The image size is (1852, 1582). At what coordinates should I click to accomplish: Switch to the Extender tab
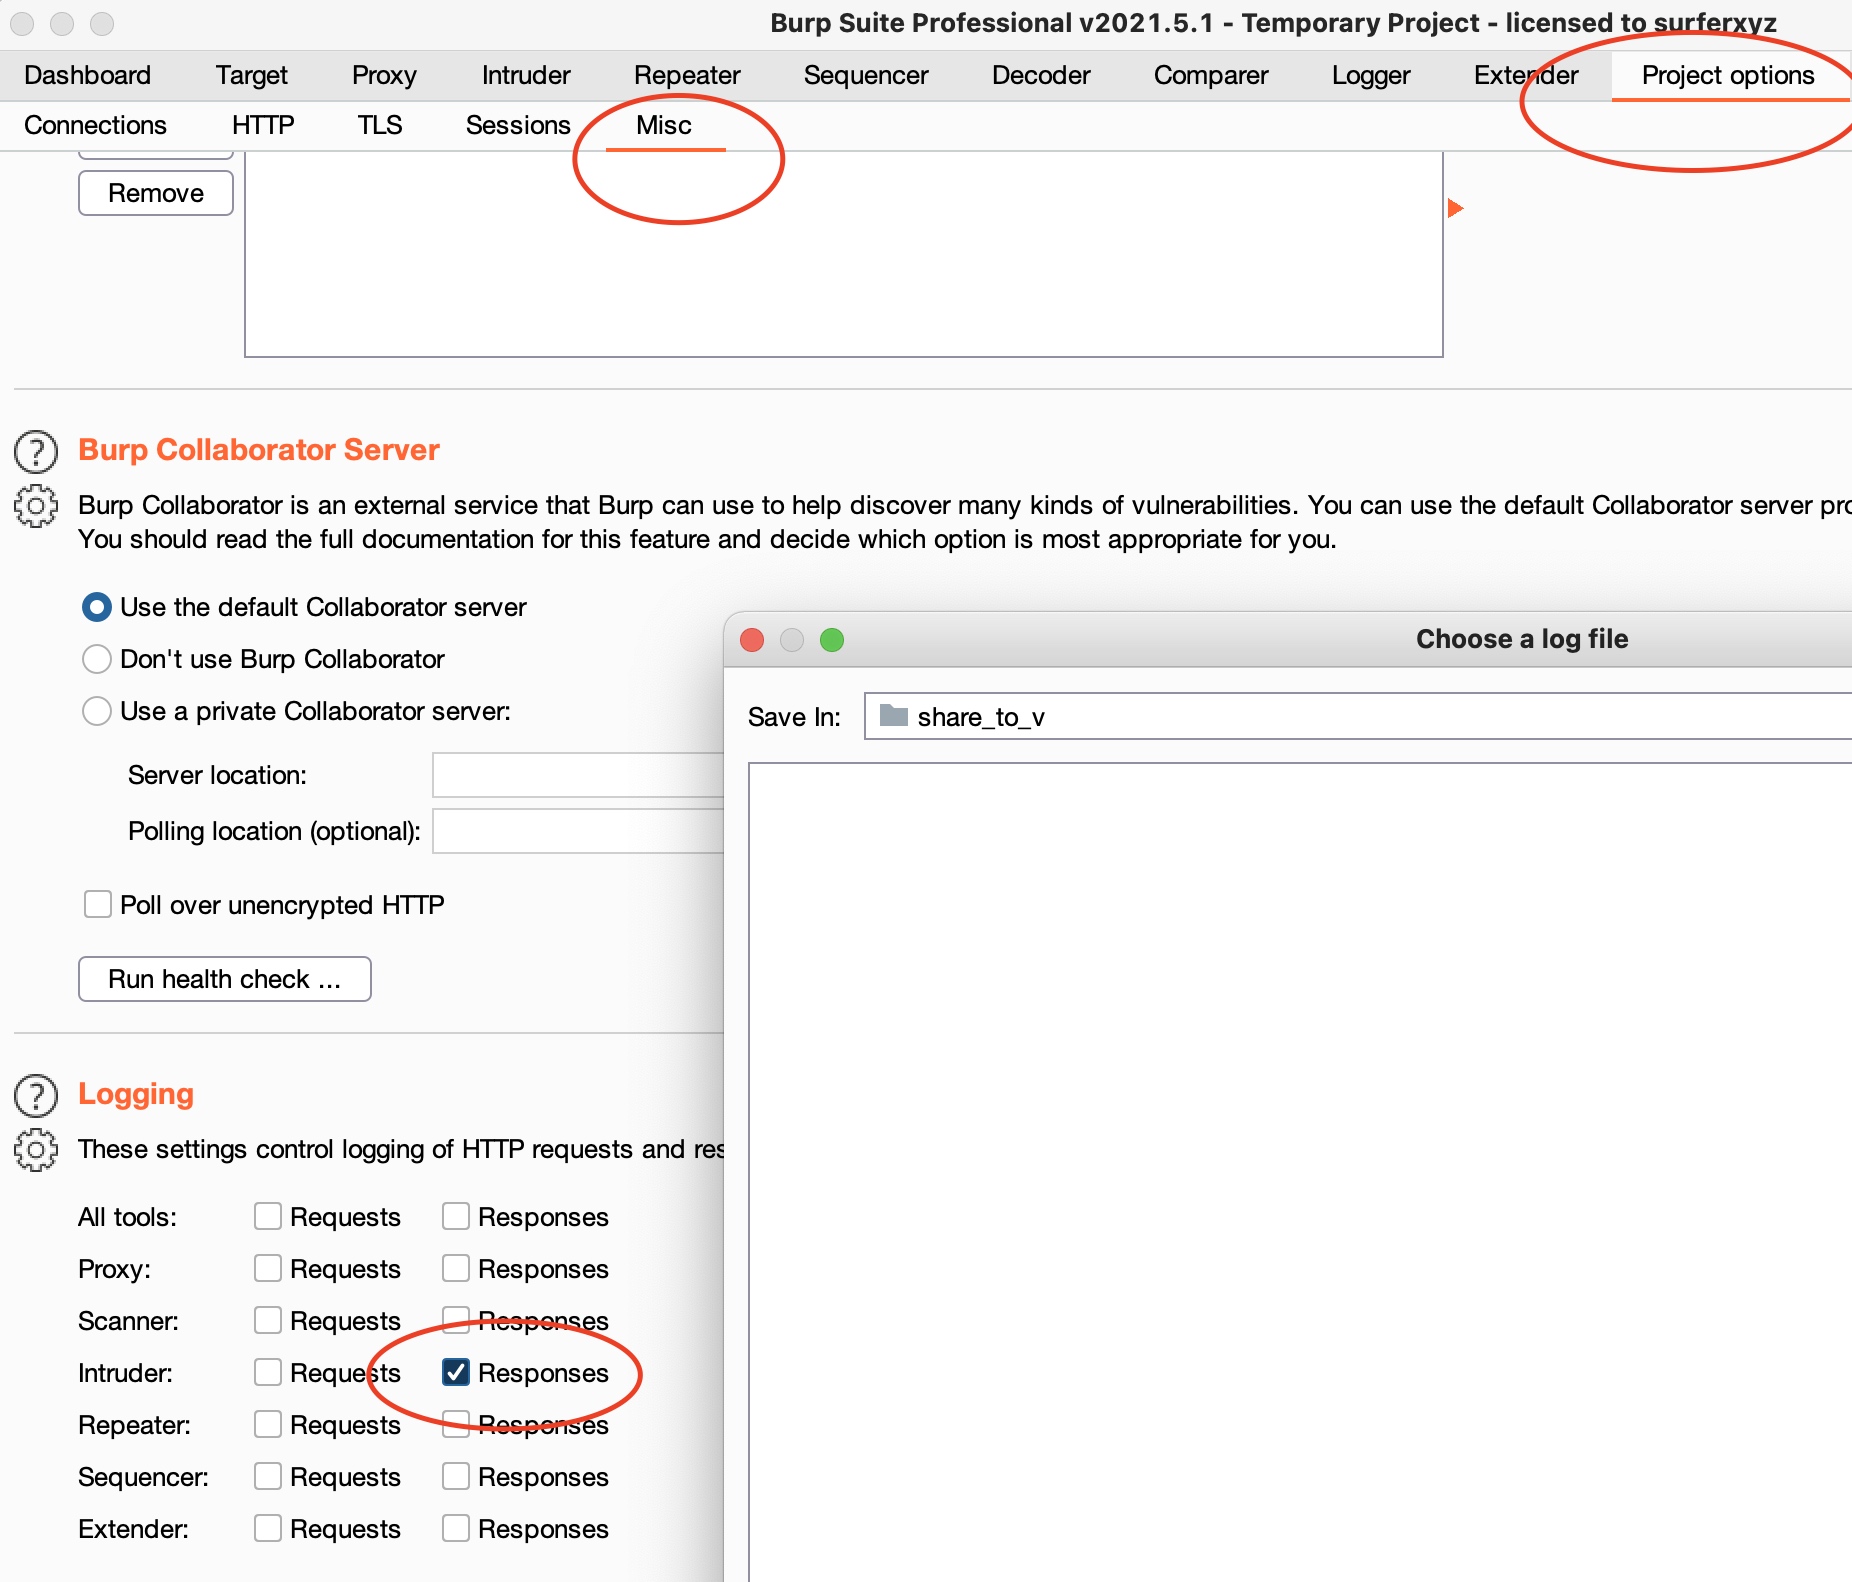[1526, 75]
